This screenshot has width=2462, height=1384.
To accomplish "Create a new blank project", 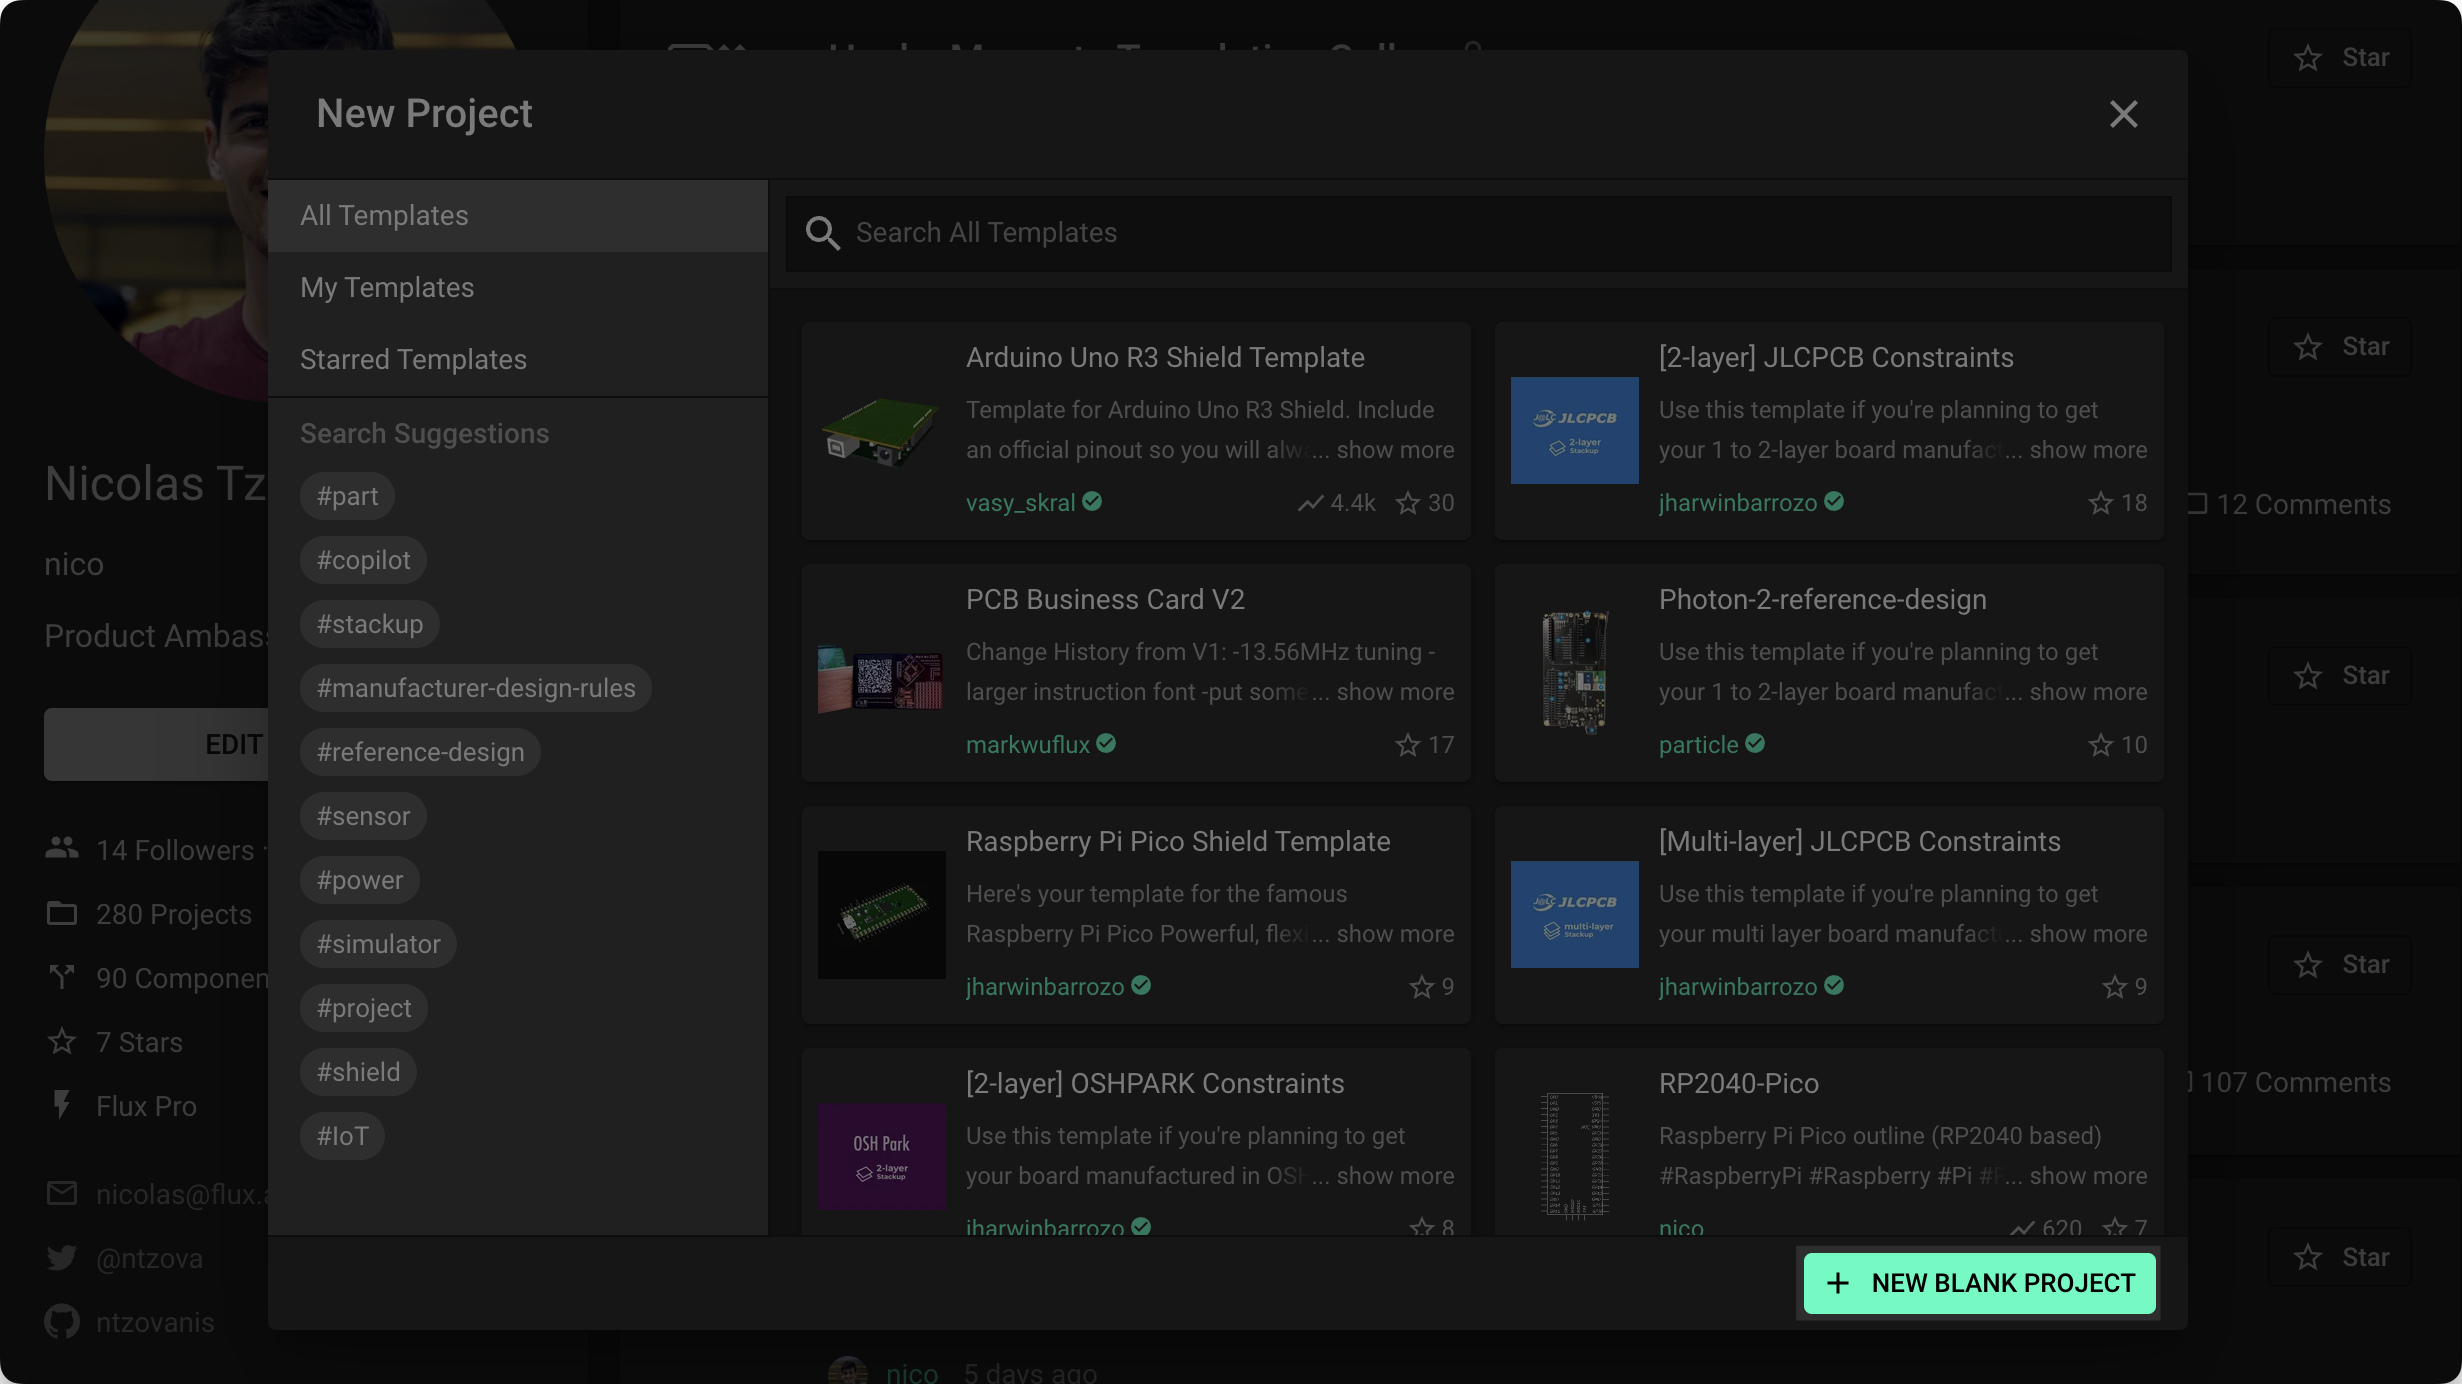I will pos(1979,1283).
